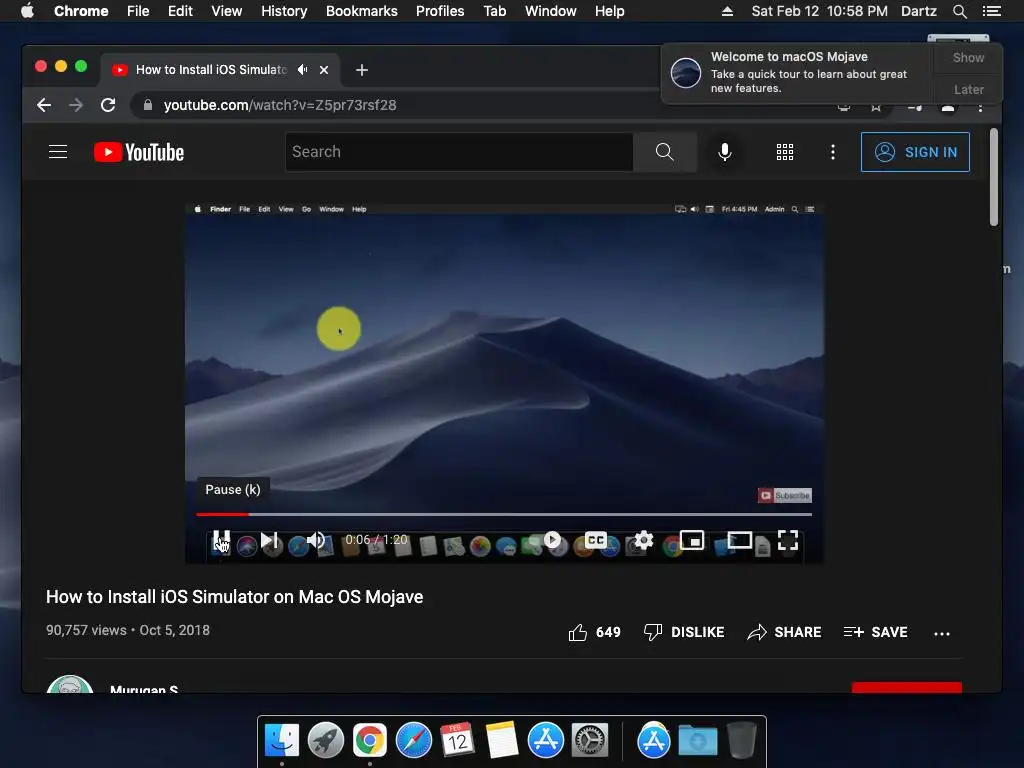The height and width of the screenshot is (768, 1024).
Task: Open the Welcome to macOS Mojave notification
Action: [797, 72]
